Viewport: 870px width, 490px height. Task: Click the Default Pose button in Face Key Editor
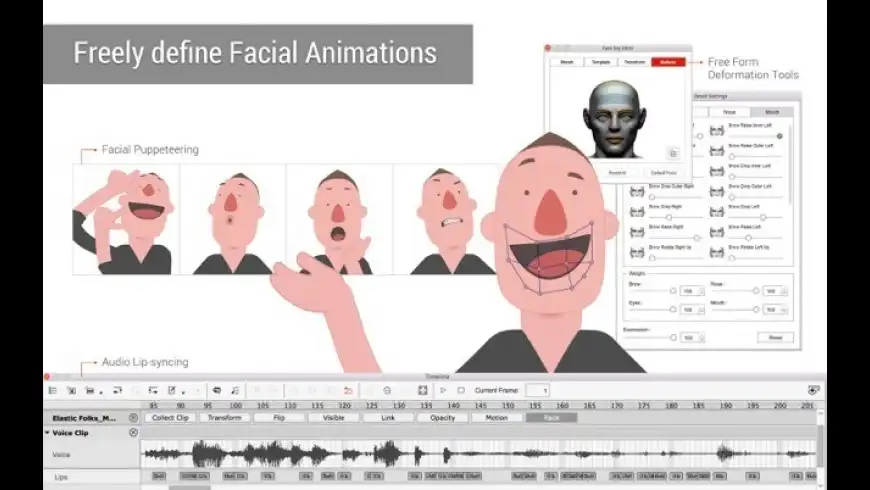point(663,173)
